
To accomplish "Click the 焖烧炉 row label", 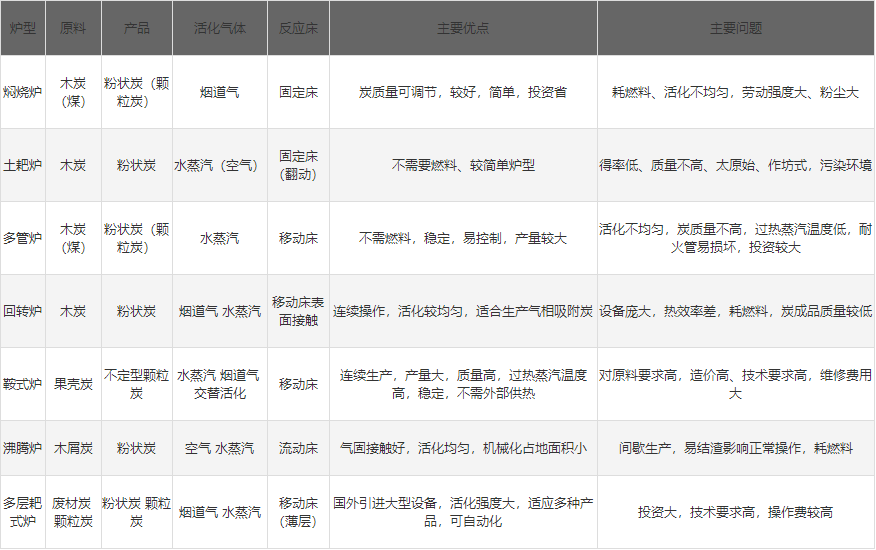I will click(22, 92).
